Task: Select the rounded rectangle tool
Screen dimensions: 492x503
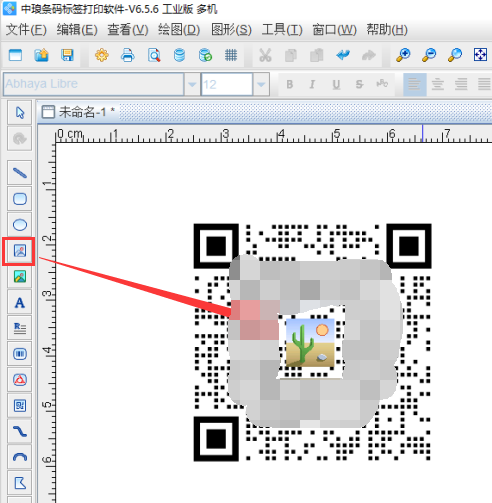Action: click(20, 199)
